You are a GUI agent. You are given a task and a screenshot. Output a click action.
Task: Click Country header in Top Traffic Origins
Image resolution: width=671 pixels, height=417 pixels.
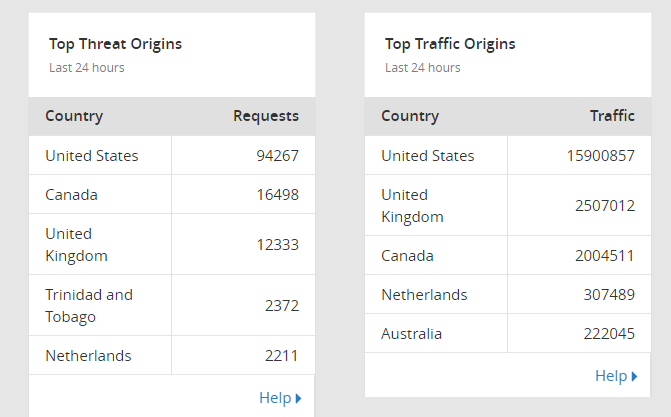click(x=410, y=116)
